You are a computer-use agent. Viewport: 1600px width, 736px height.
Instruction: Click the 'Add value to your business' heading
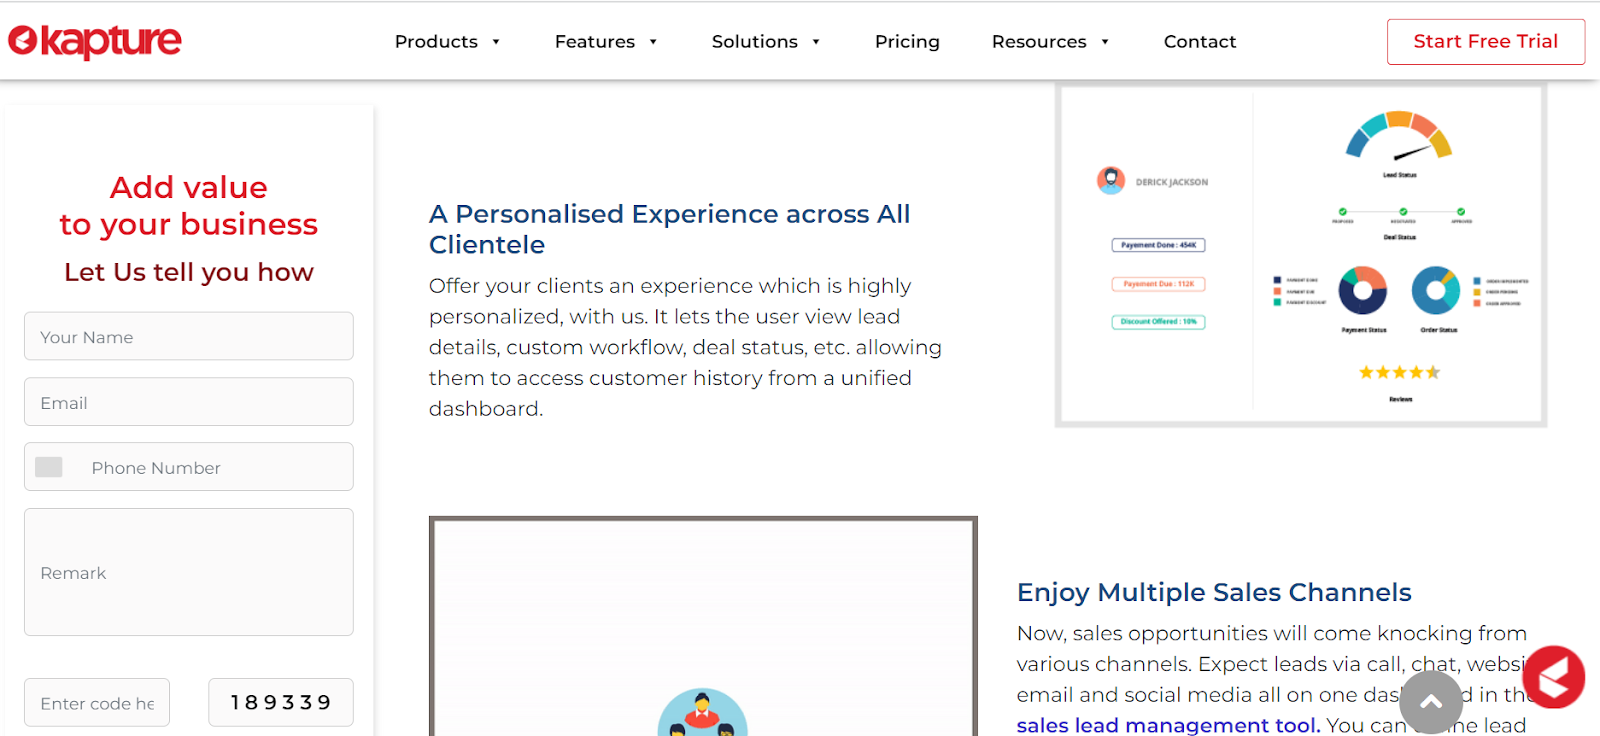189,206
